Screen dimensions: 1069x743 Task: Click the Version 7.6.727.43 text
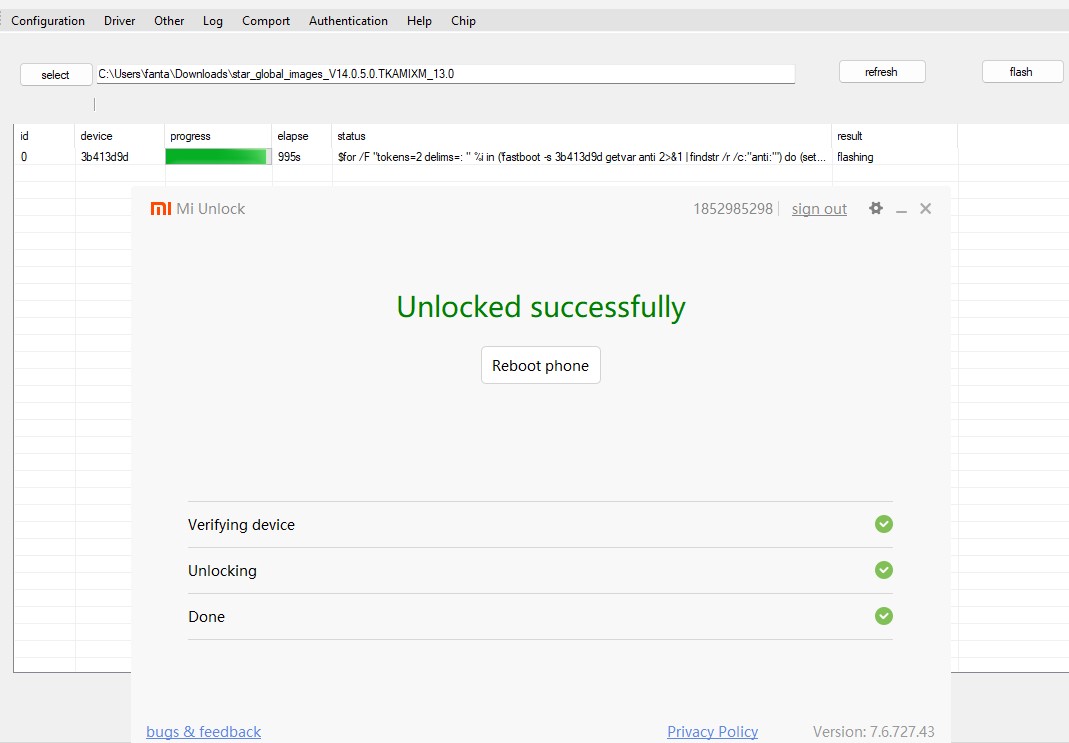pos(873,731)
